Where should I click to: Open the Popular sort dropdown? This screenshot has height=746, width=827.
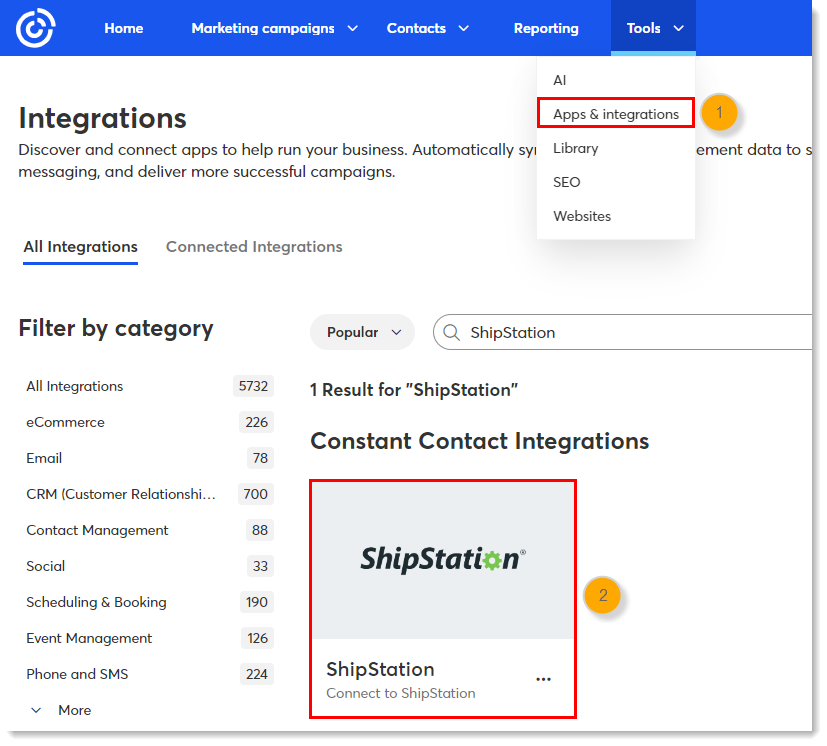[362, 332]
